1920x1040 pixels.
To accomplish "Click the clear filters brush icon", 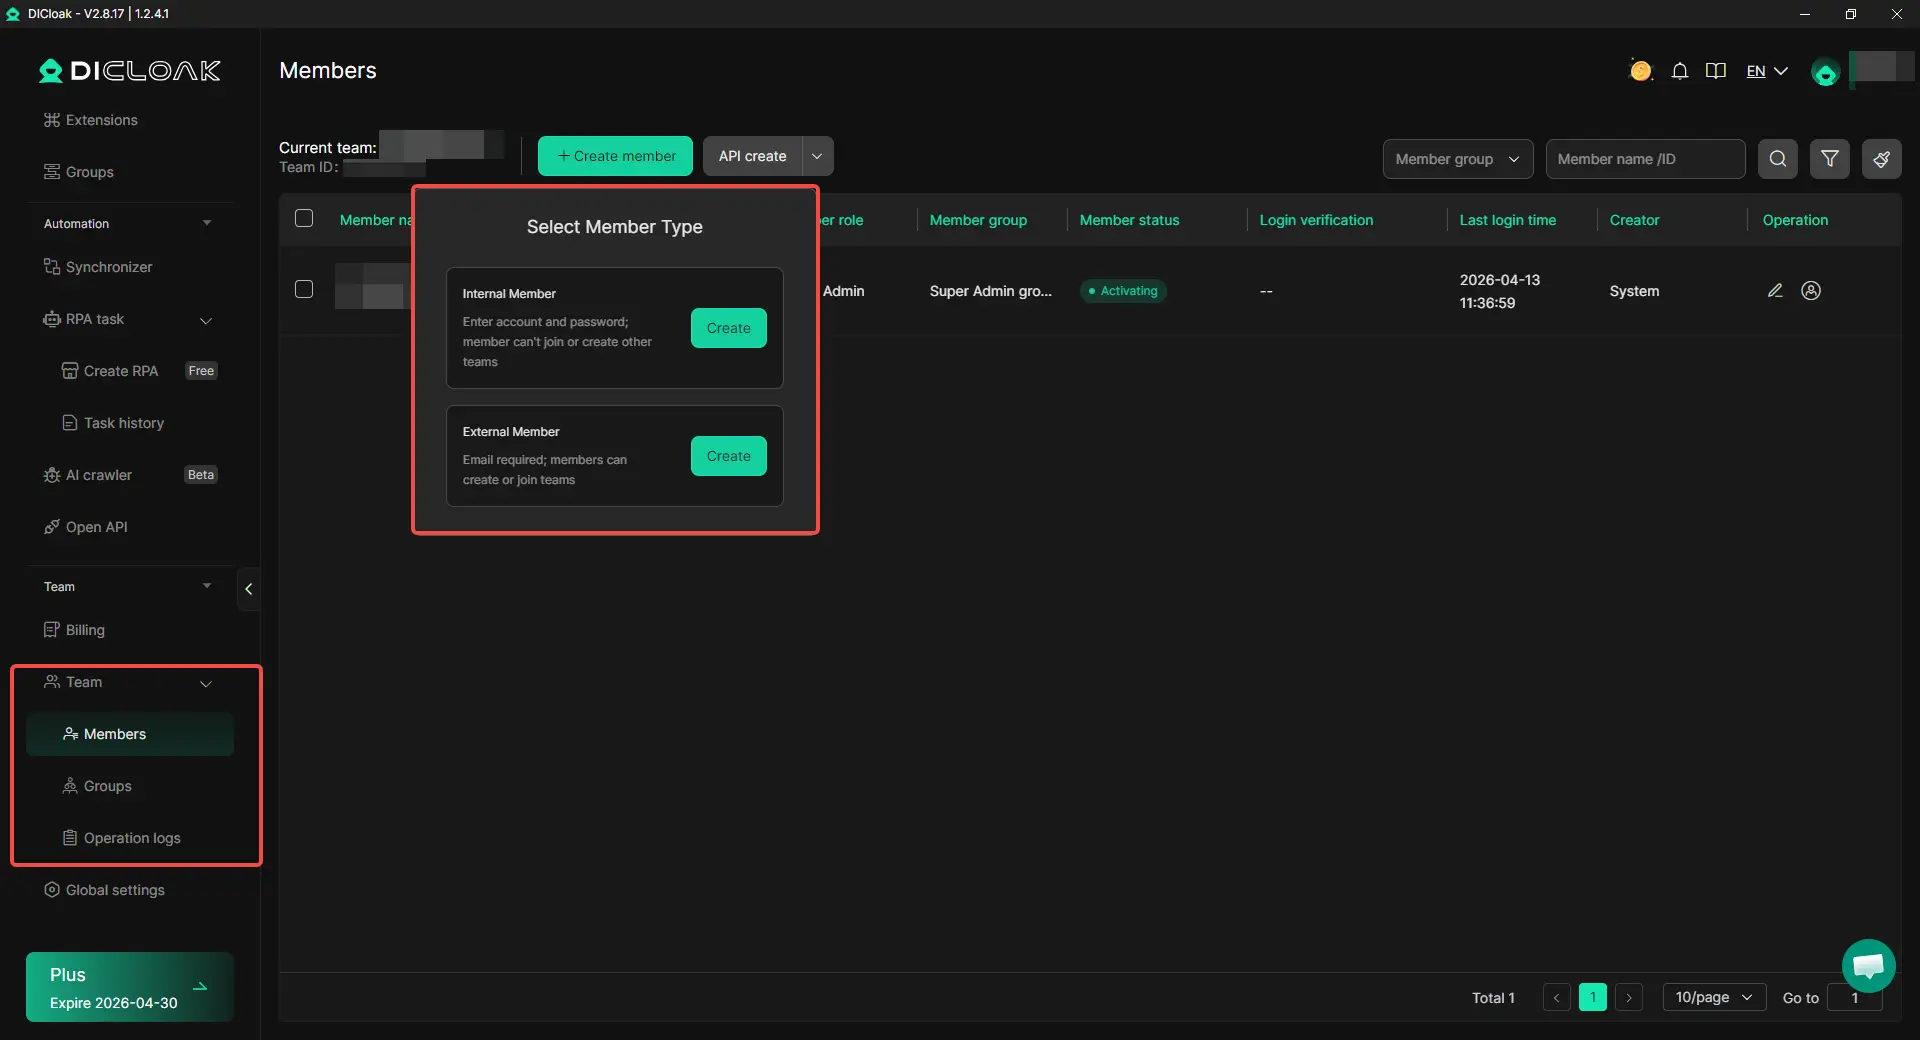I will pos(1881,159).
